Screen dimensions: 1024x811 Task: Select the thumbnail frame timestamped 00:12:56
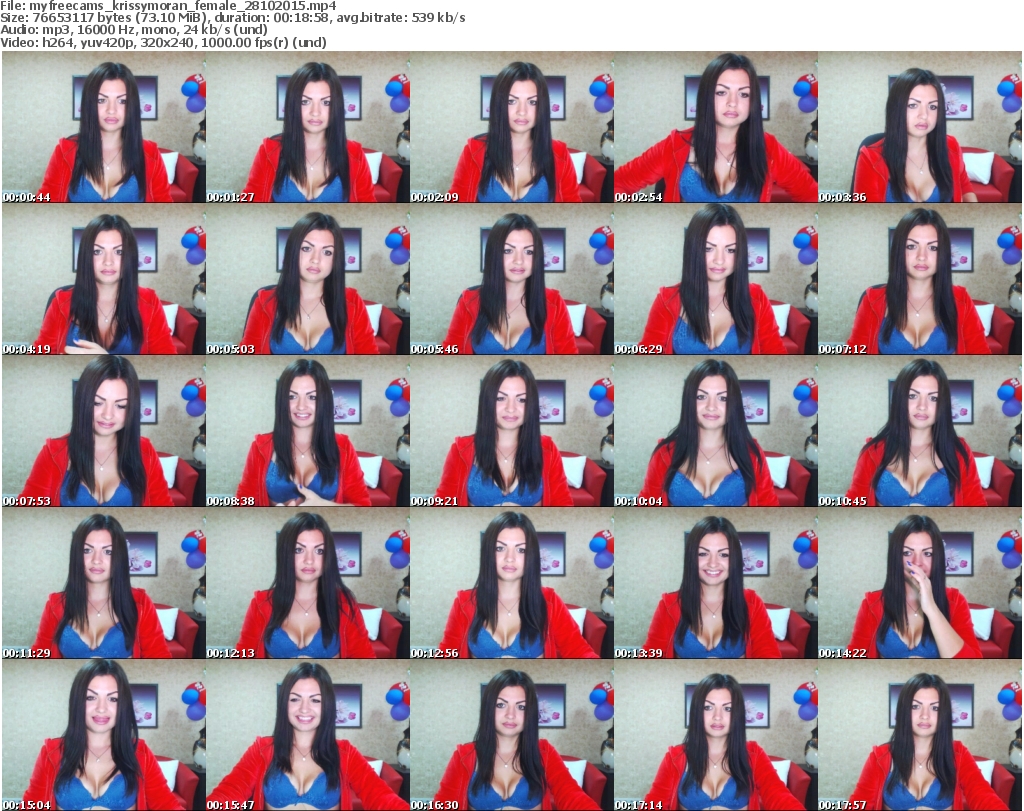[511, 582]
